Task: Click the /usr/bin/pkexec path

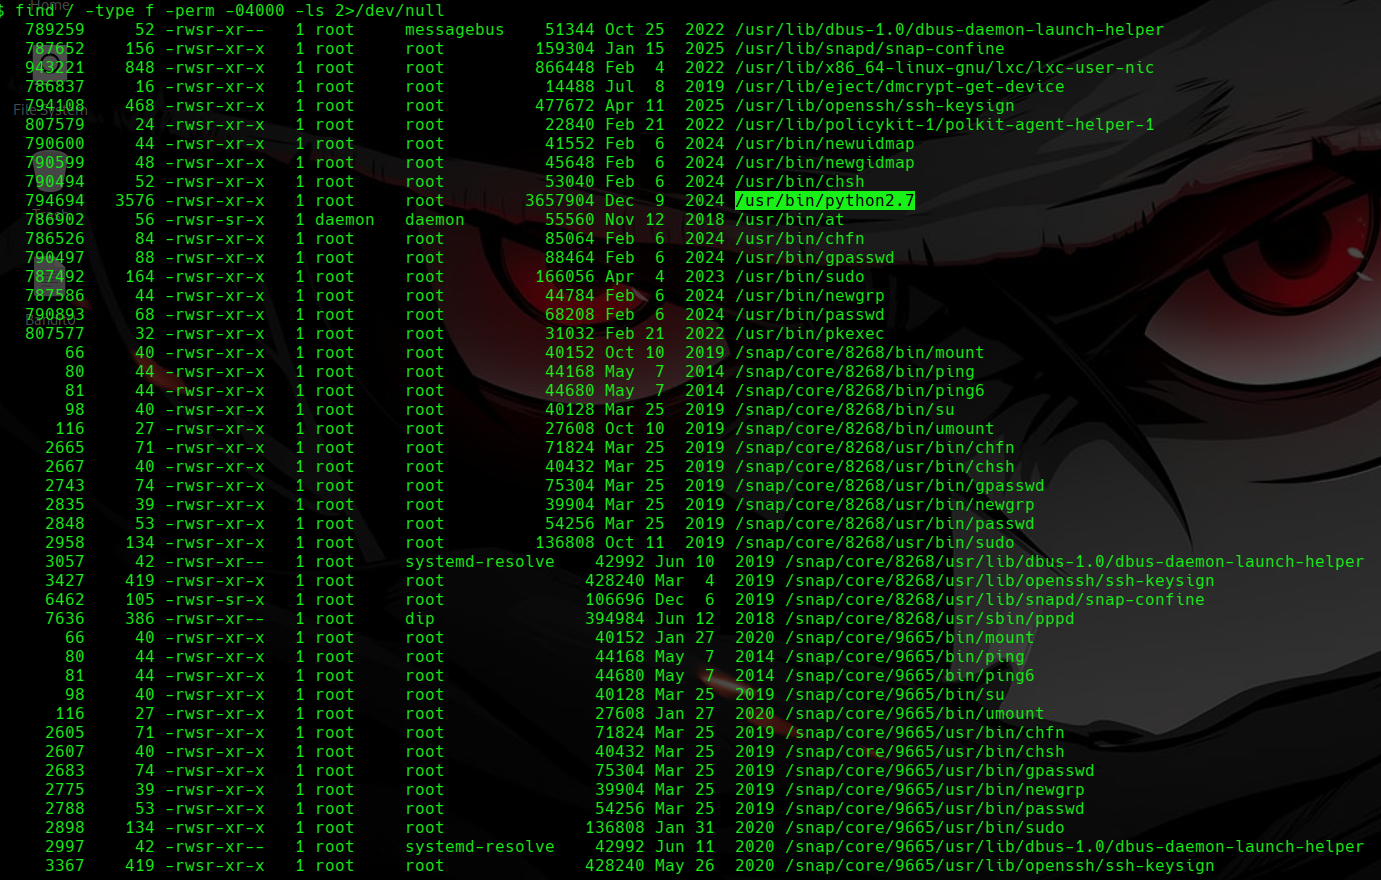Action: (810, 334)
